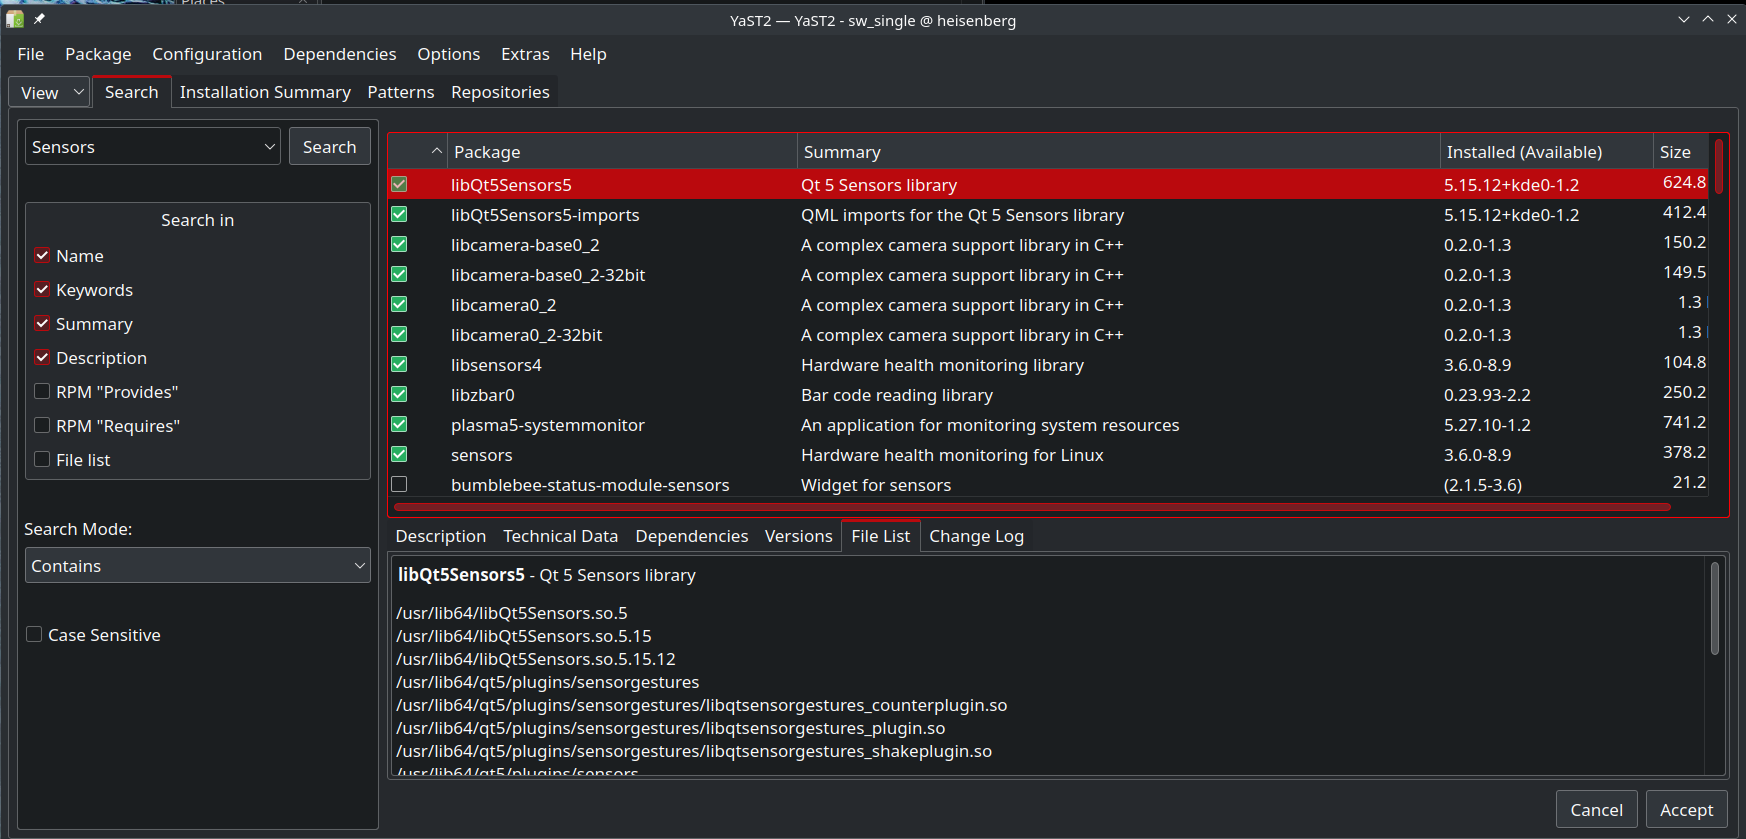1746x839 pixels.
Task: Open the Help menu
Action: 588,54
